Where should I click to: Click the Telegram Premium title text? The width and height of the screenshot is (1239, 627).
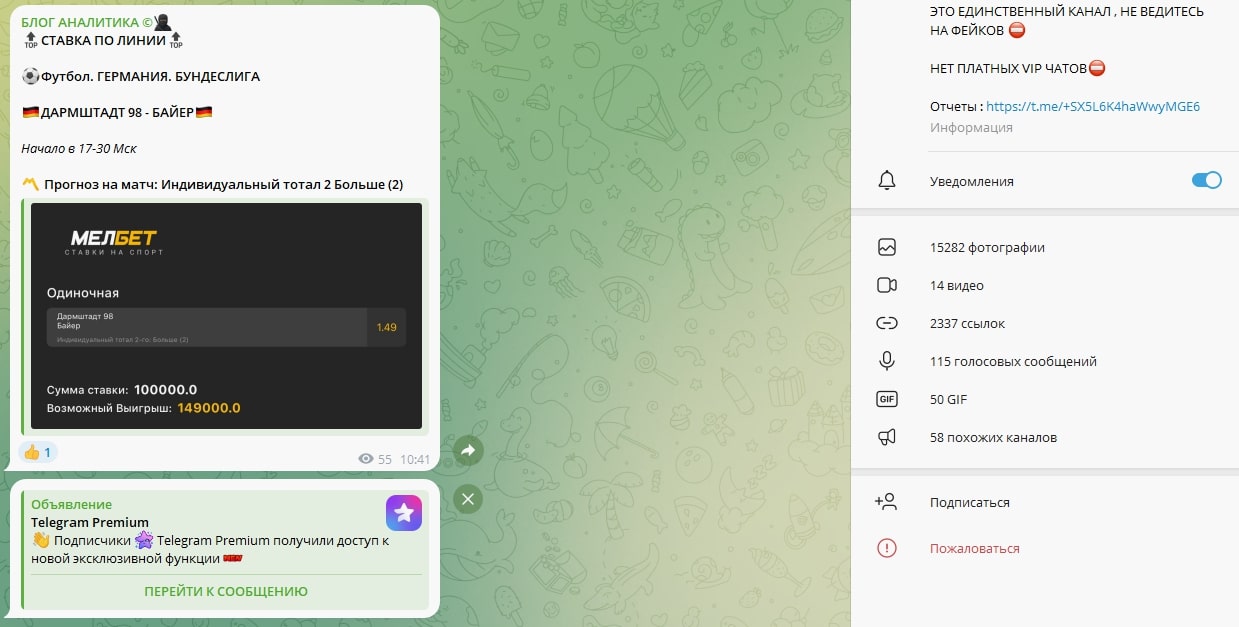click(x=90, y=522)
